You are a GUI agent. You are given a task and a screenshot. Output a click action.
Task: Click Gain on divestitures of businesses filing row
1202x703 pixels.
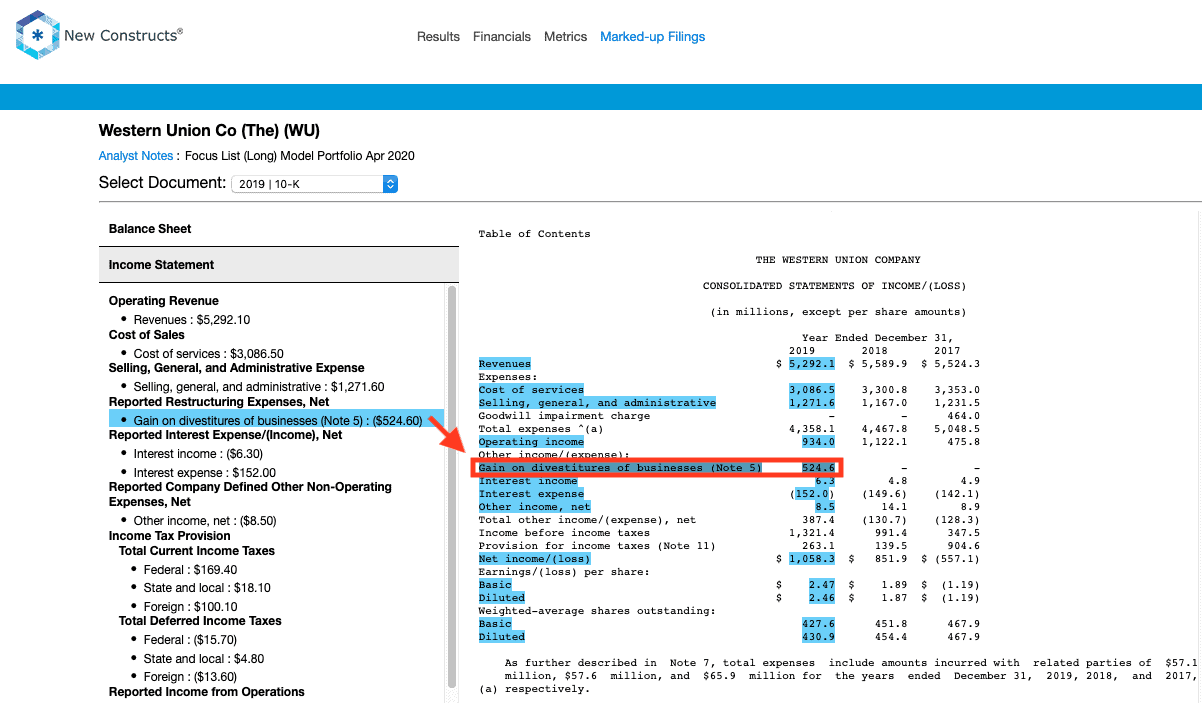pos(657,468)
